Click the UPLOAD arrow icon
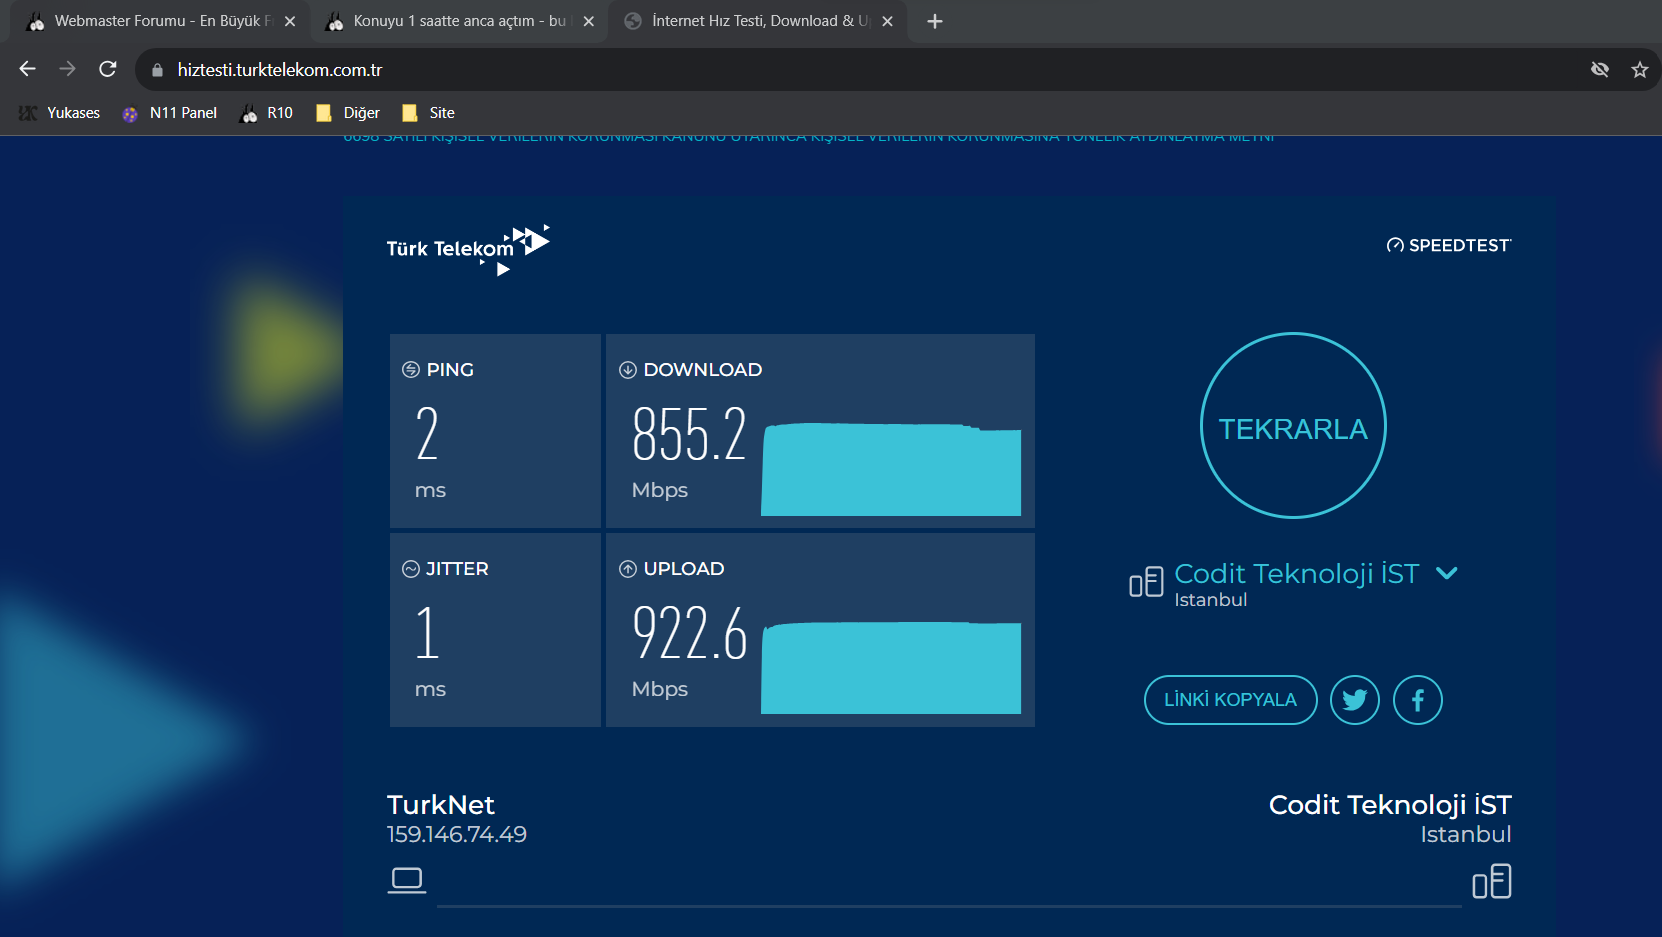Screen dimensions: 1662x937 pos(628,569)
